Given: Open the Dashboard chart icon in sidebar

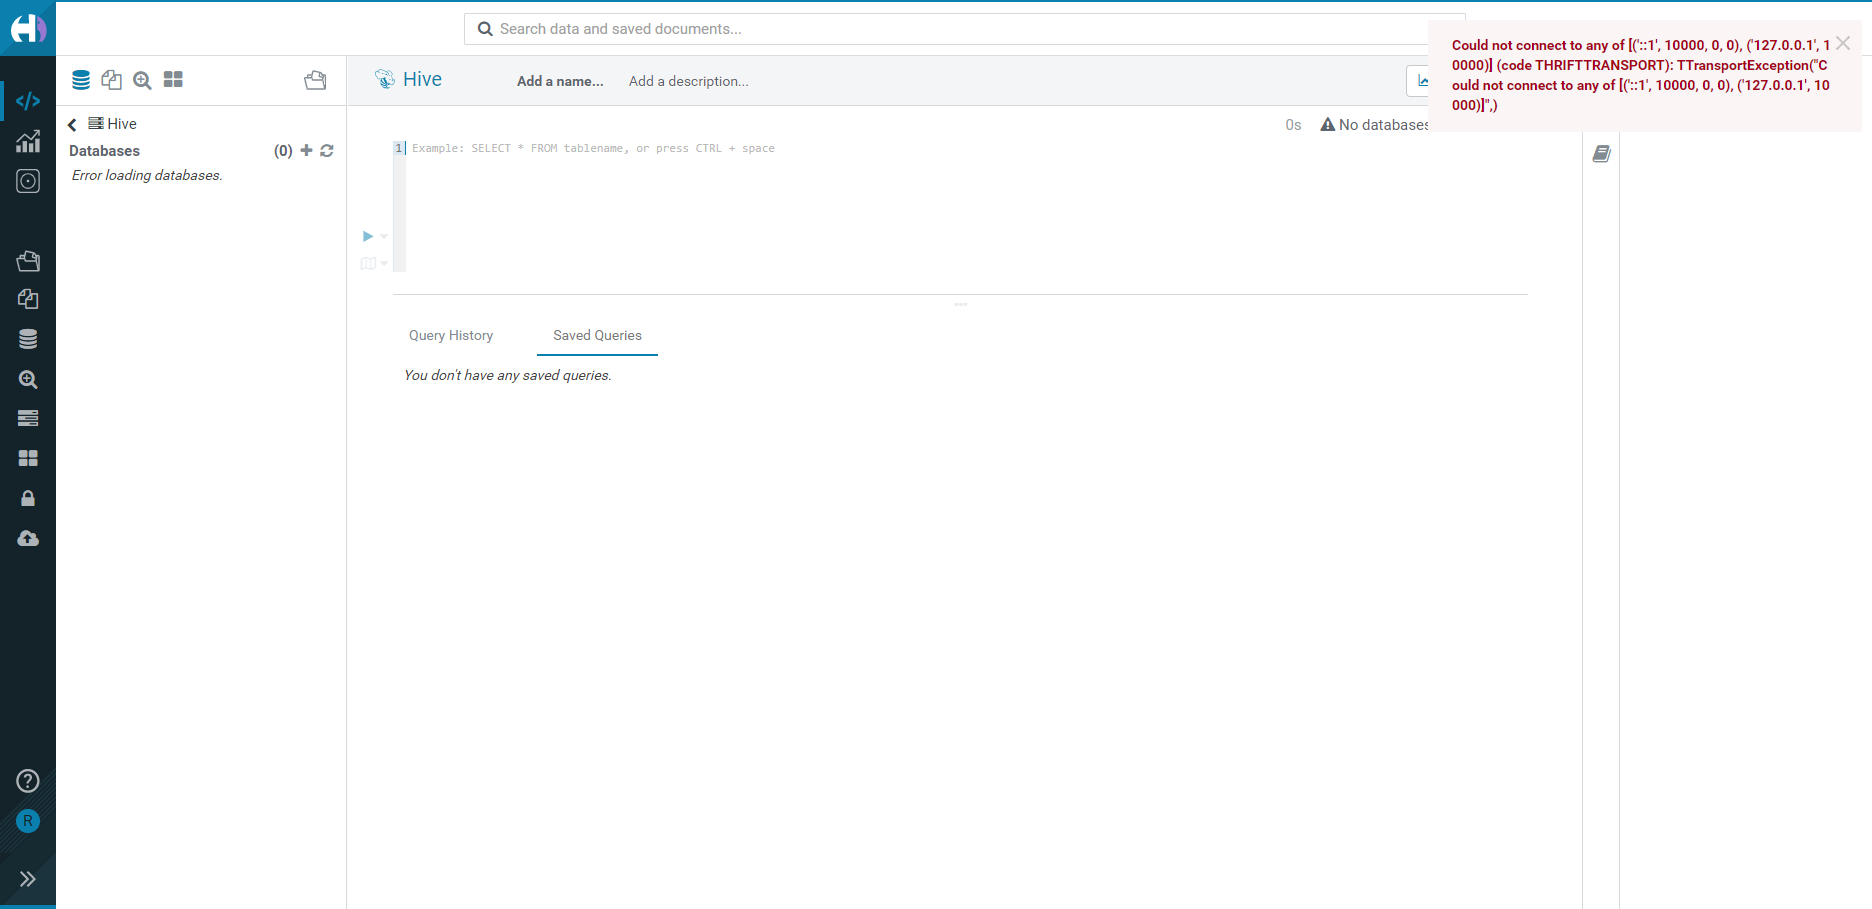Looking at the screenshot, I should [x=28, y=141].
